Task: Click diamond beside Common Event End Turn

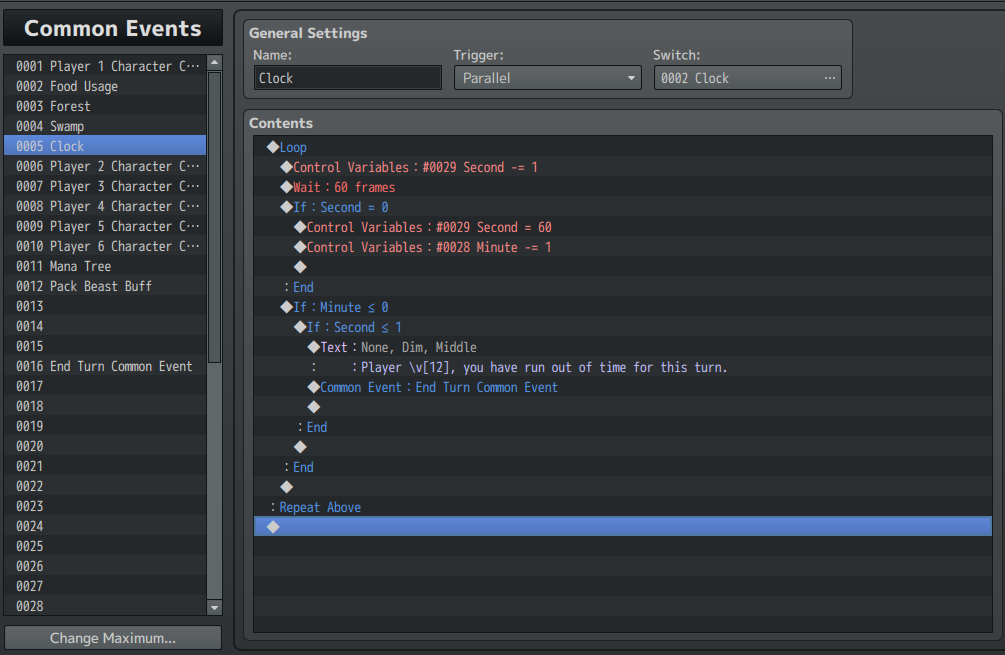Action: click(x=313, y=387)
